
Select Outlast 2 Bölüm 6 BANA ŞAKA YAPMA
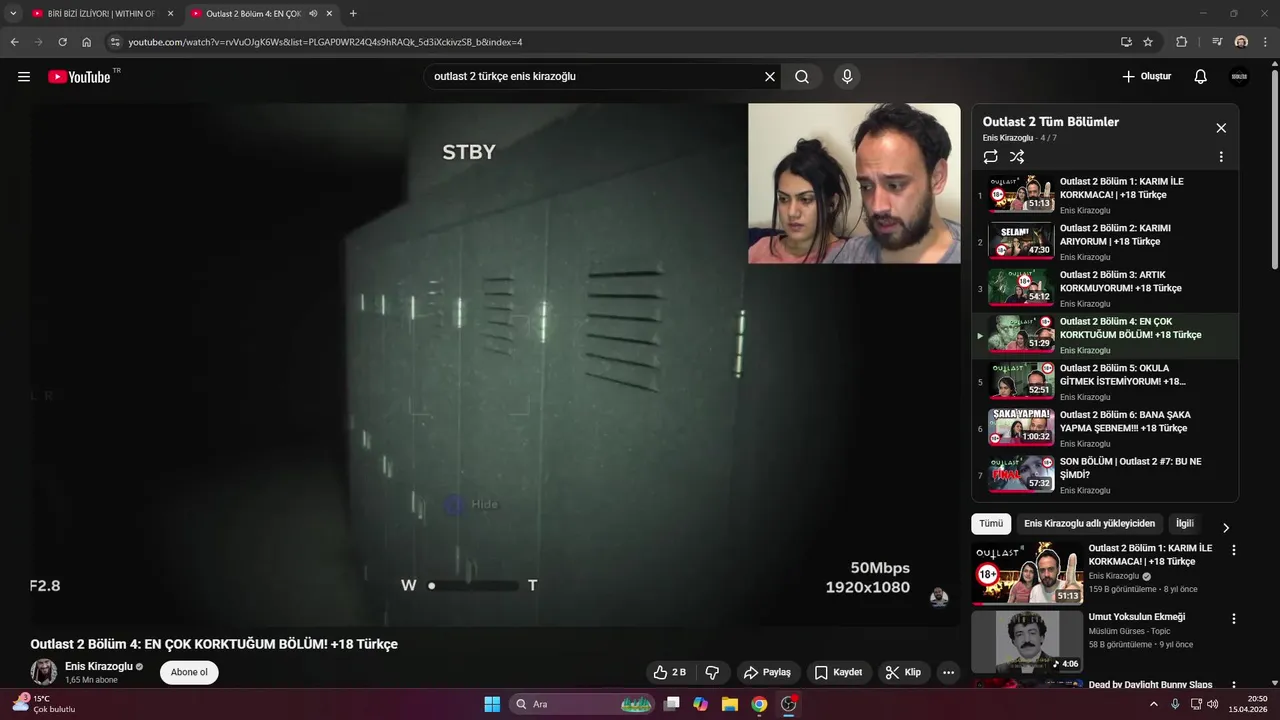click(1105, 429)
